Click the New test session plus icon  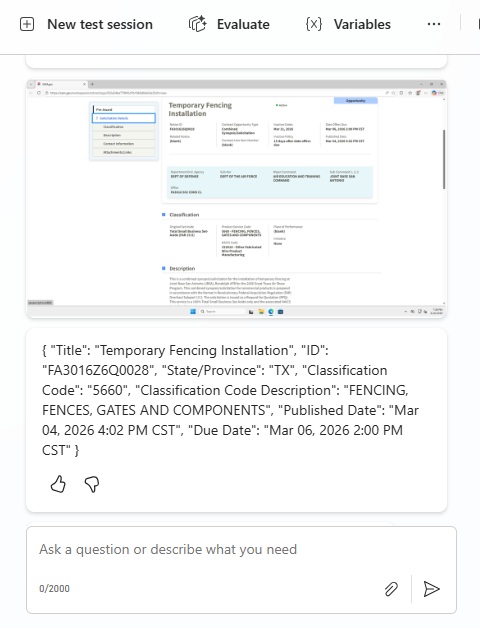[x=27, y=24]
